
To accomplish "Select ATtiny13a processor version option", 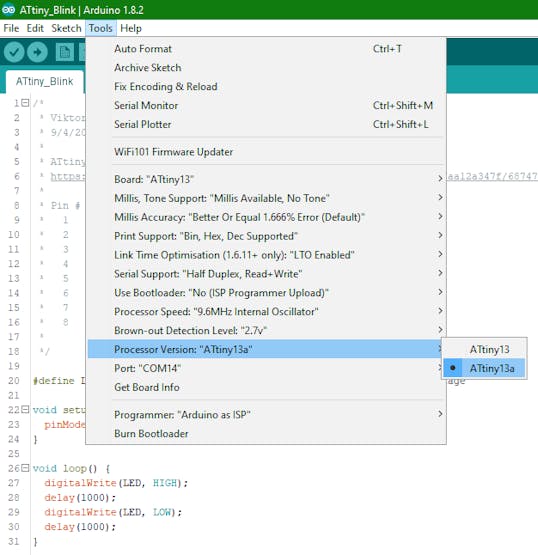I will tap(484, 368).
